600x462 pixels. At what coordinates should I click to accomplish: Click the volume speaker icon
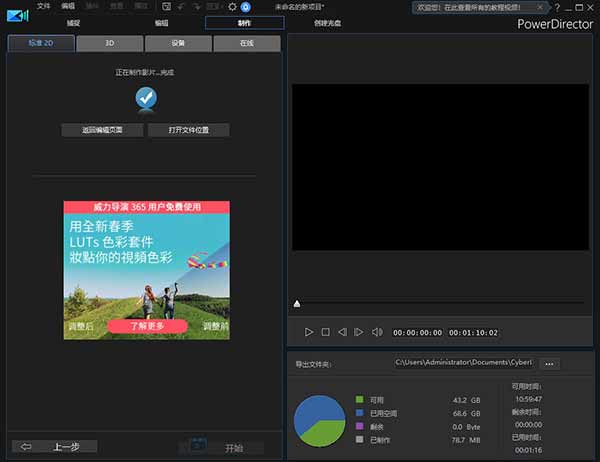pyautogui.click(x=377, y=332)
